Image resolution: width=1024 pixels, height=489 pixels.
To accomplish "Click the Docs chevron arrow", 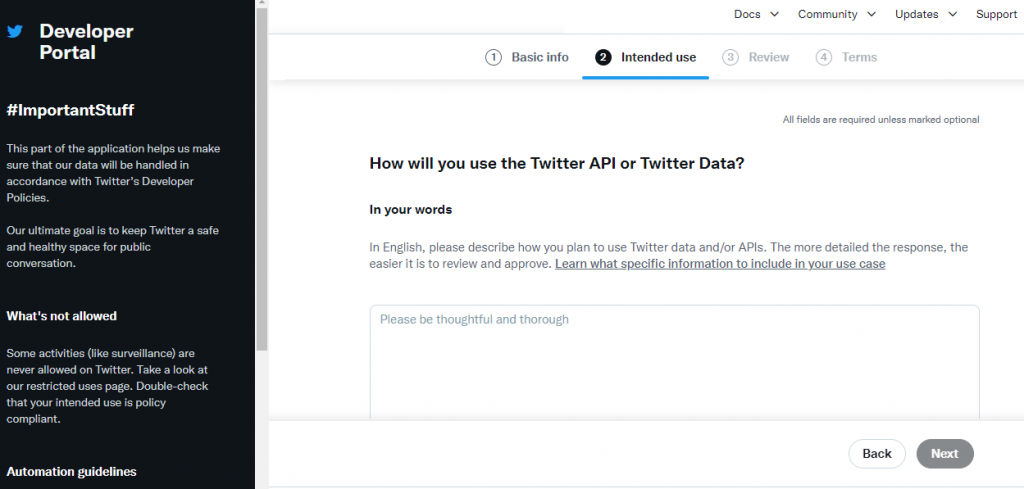I will [x=774, y=14].
